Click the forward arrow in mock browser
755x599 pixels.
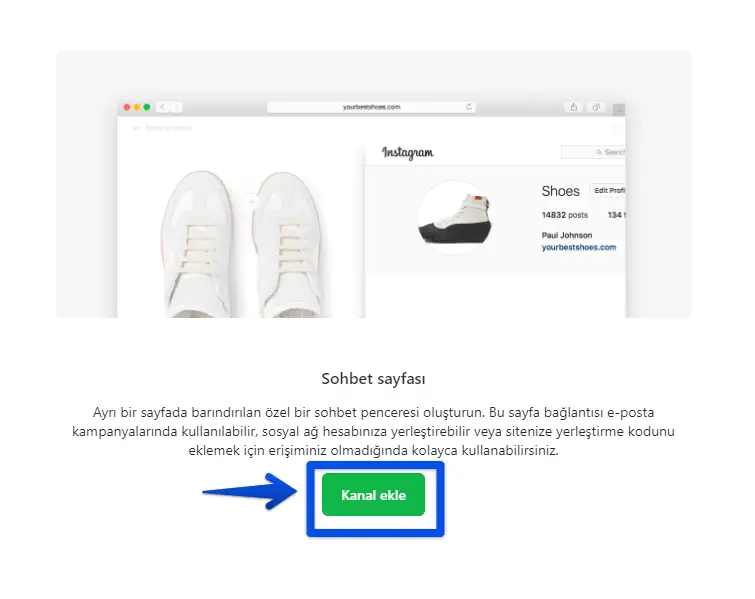click(x=176, y=107)
